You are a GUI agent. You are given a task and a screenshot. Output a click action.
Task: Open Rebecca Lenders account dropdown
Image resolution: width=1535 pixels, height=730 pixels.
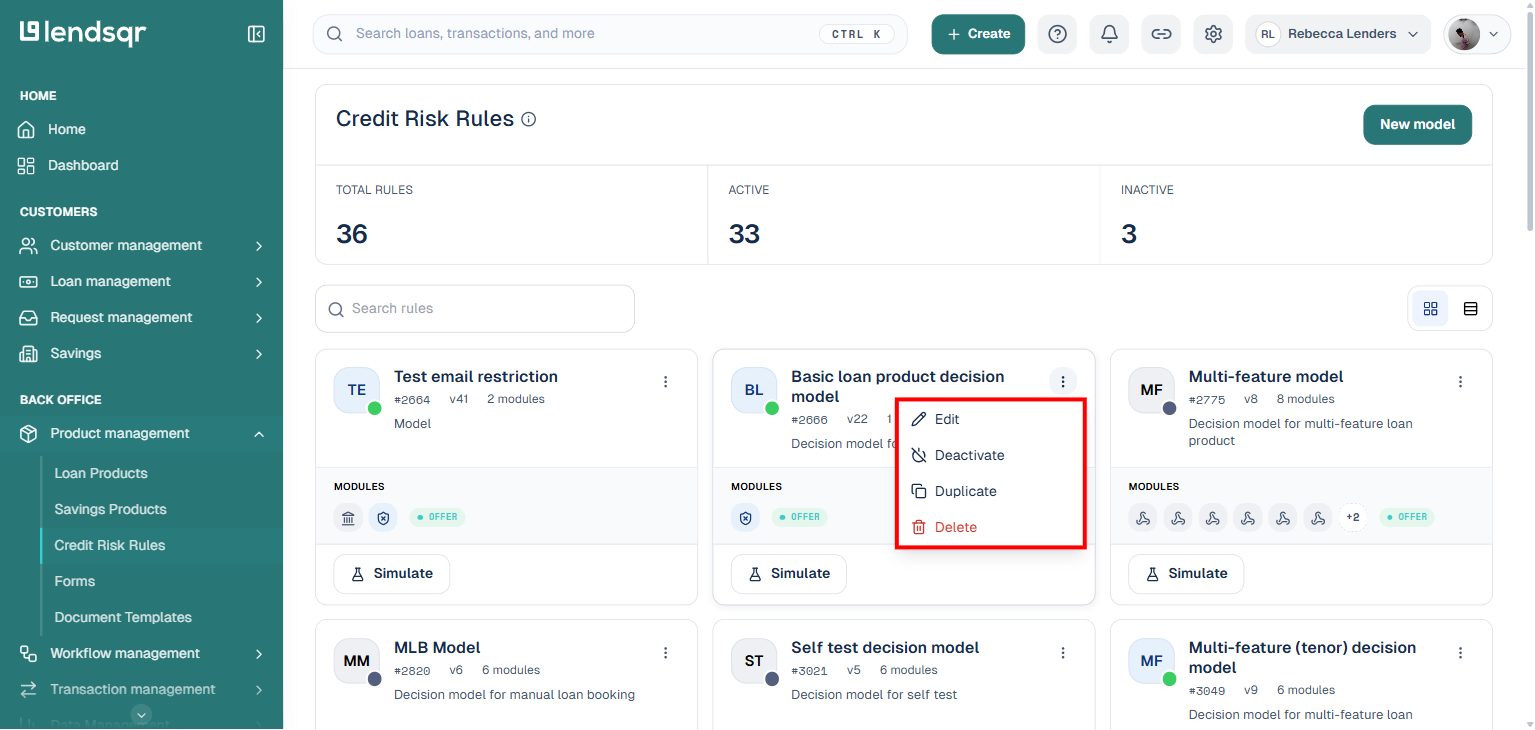point(1338,34)
